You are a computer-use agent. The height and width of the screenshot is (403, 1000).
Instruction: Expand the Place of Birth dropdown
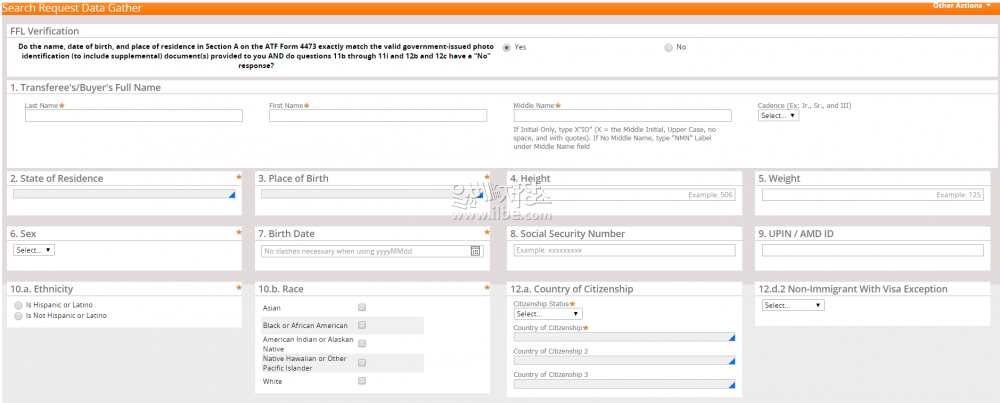pos(372,195)
